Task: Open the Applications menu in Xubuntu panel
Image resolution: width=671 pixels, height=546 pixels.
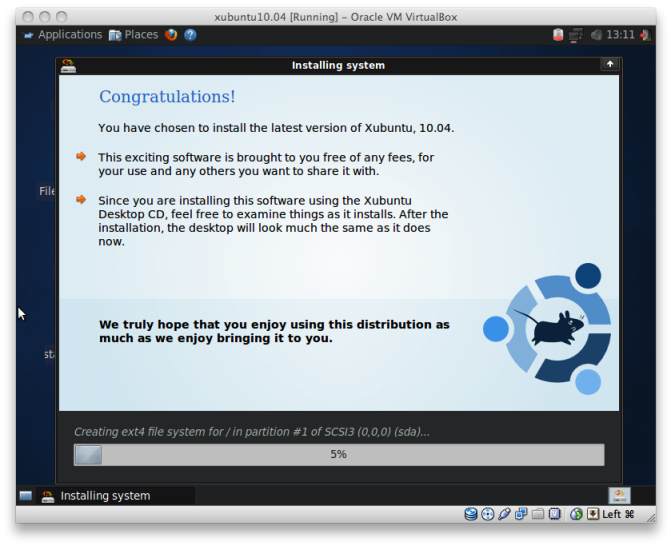Action: (x=63, y=35)
